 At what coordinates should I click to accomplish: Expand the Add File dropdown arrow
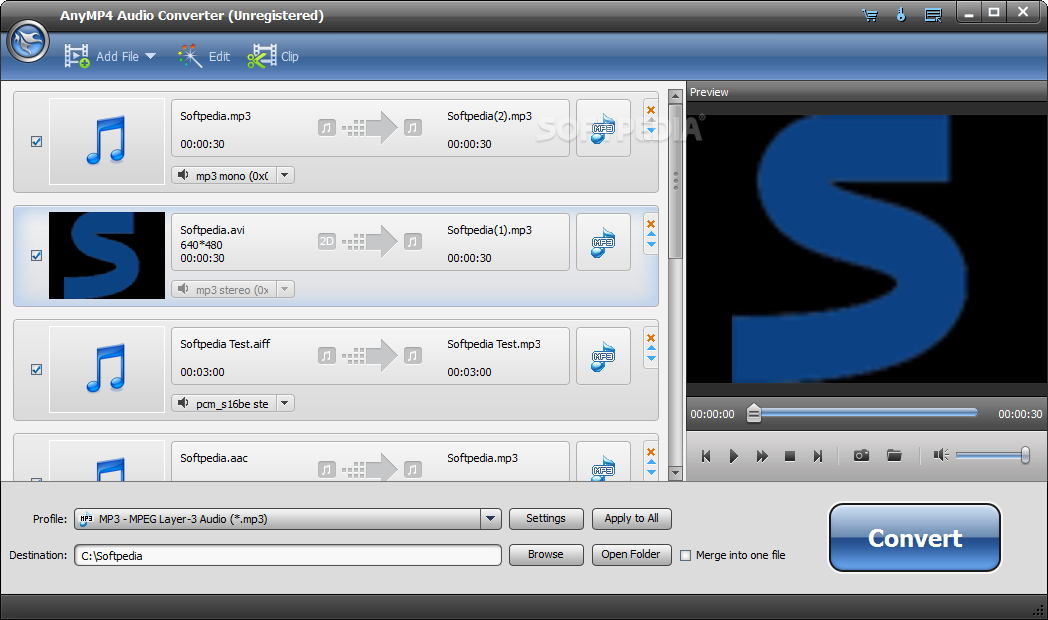point(150,56)
